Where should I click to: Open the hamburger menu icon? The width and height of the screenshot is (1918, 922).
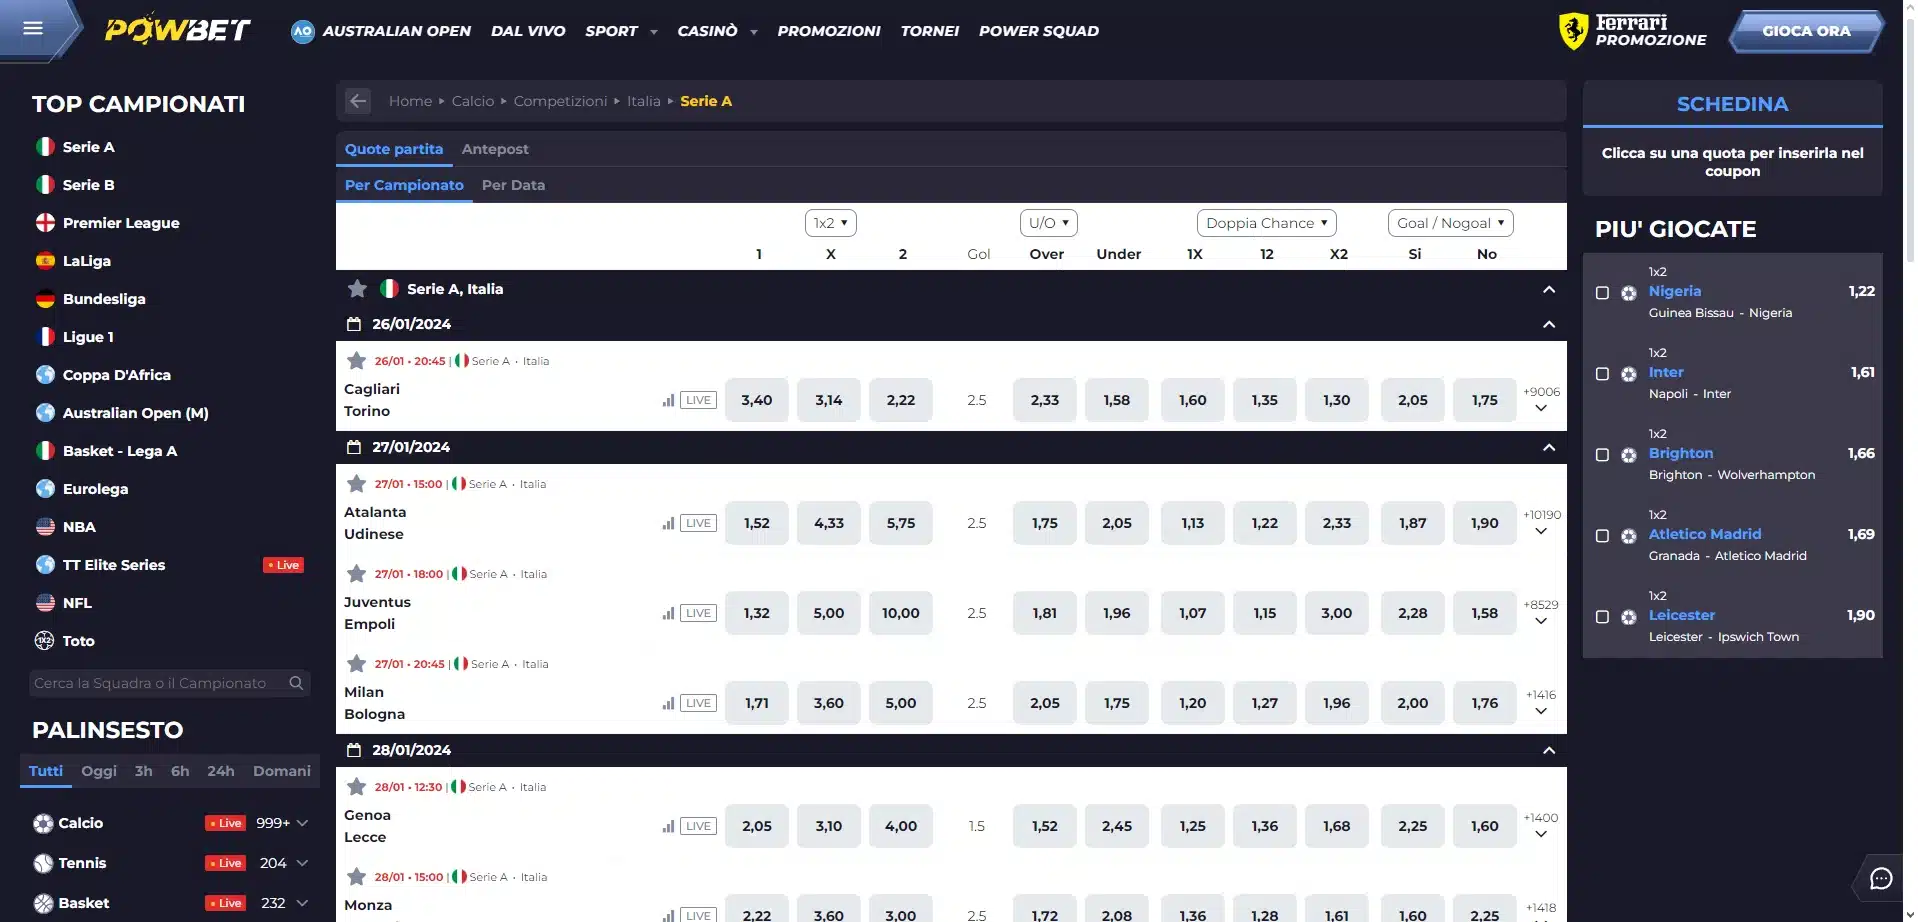(x=33, y=28)
